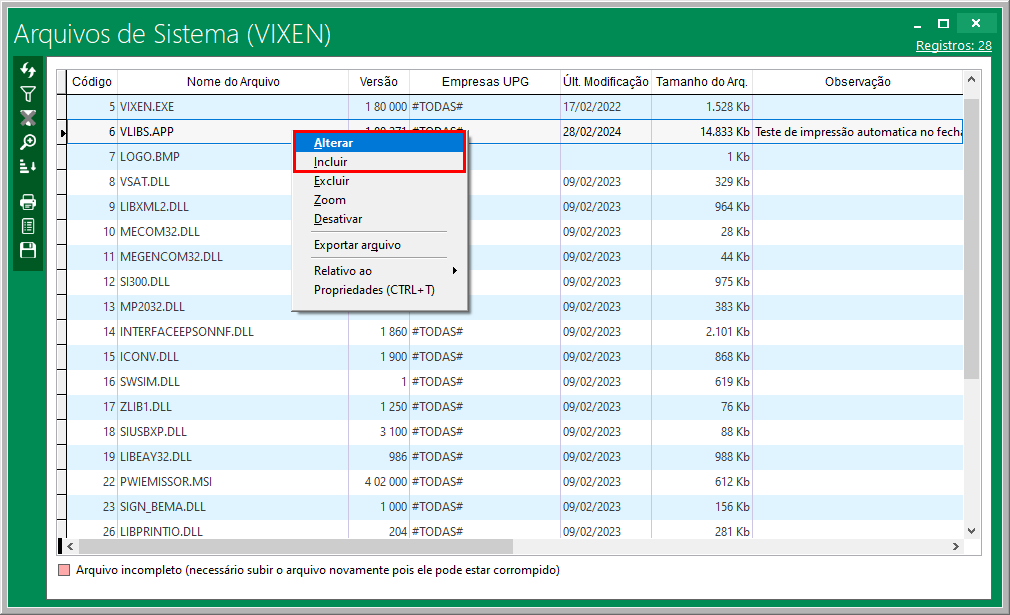
Task: Click Exportar arquivo menu entry
Action: (x=357, y=245)
